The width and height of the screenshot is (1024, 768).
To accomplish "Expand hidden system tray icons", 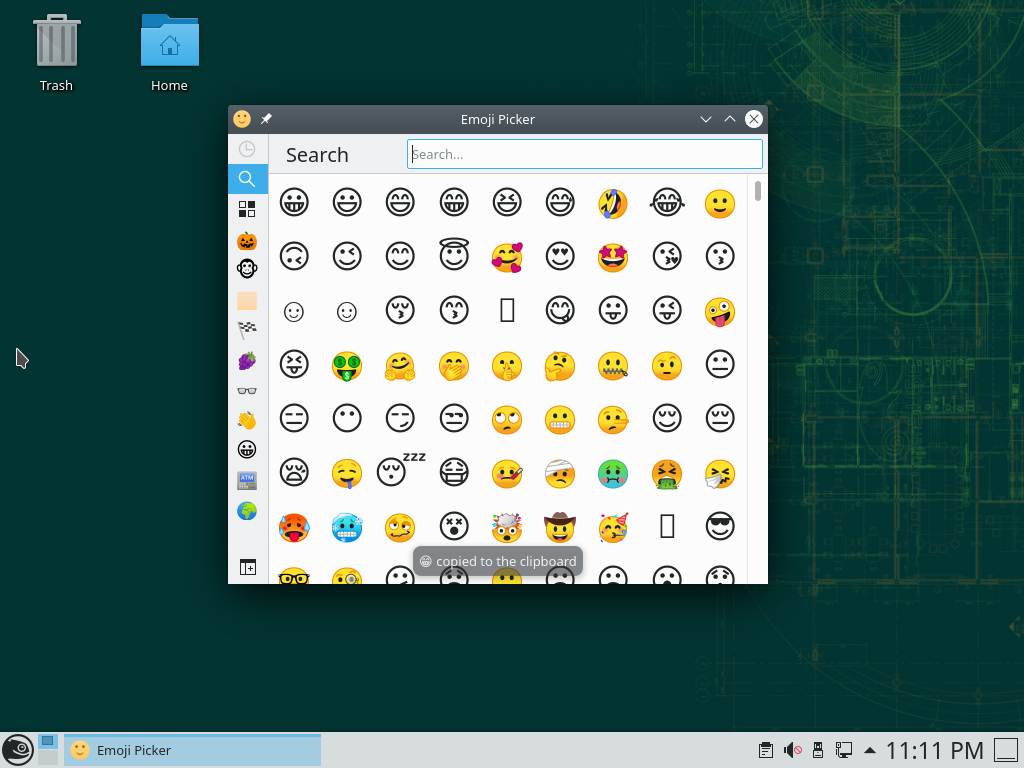I will tap(869, 749).
